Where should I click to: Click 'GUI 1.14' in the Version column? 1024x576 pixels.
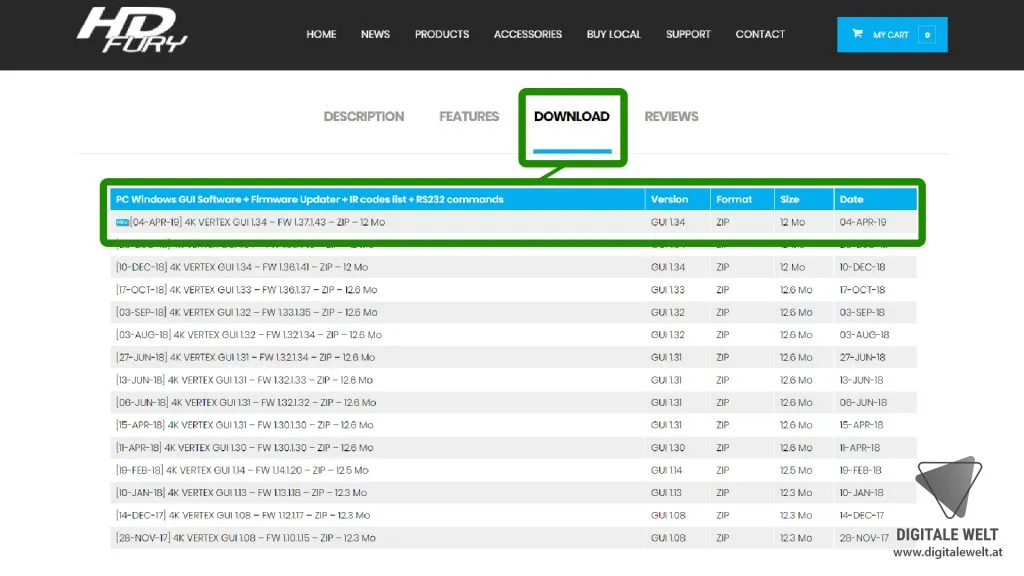(x=666, y=470)
